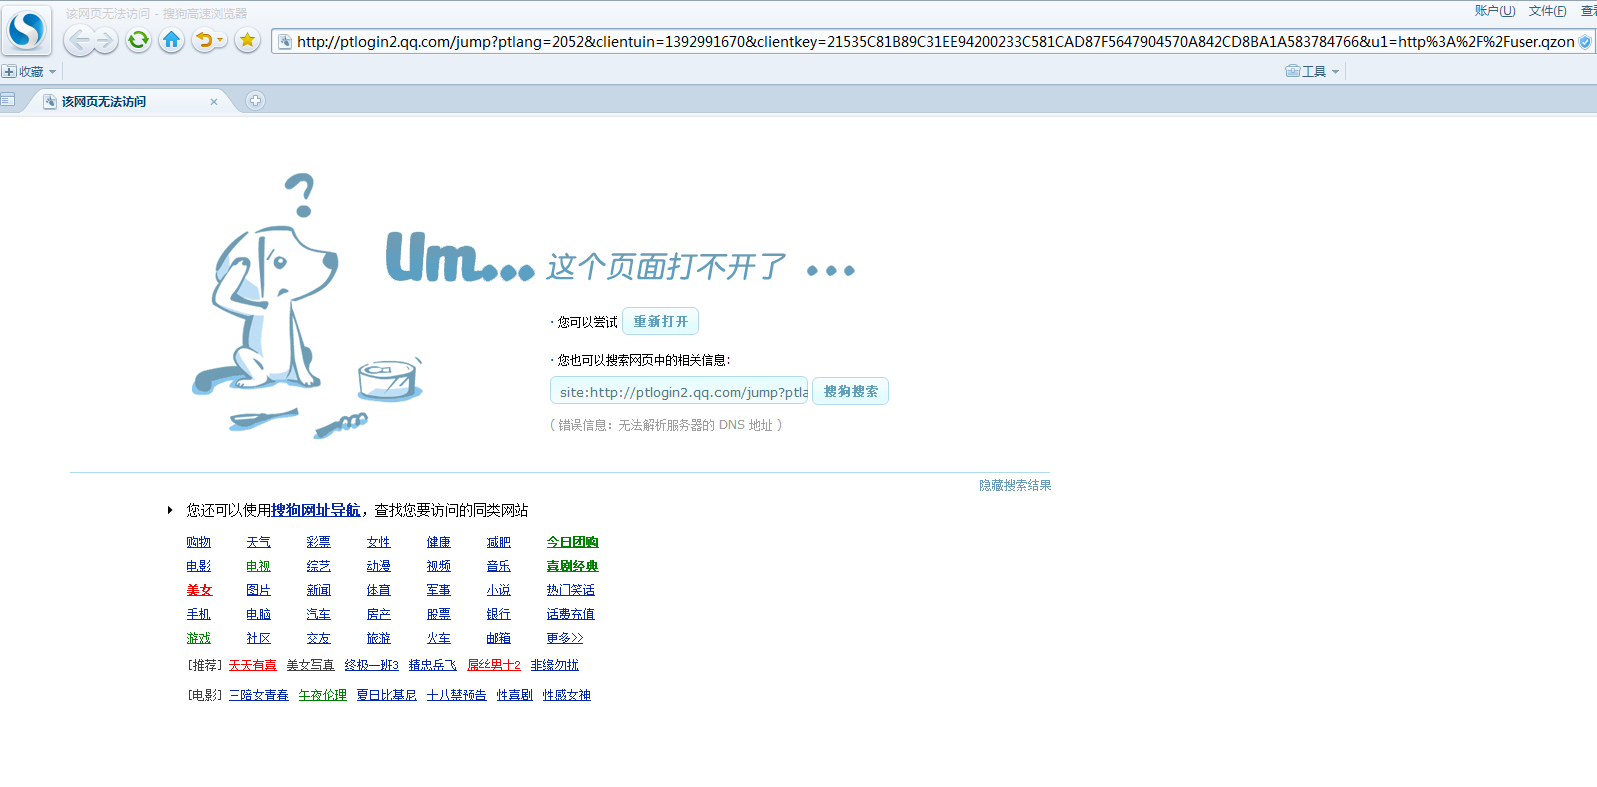Image resolution: width=1597 pixels, height=787 pixels.
Task: Open the 图片 link
Action: [x=258, y=590]
